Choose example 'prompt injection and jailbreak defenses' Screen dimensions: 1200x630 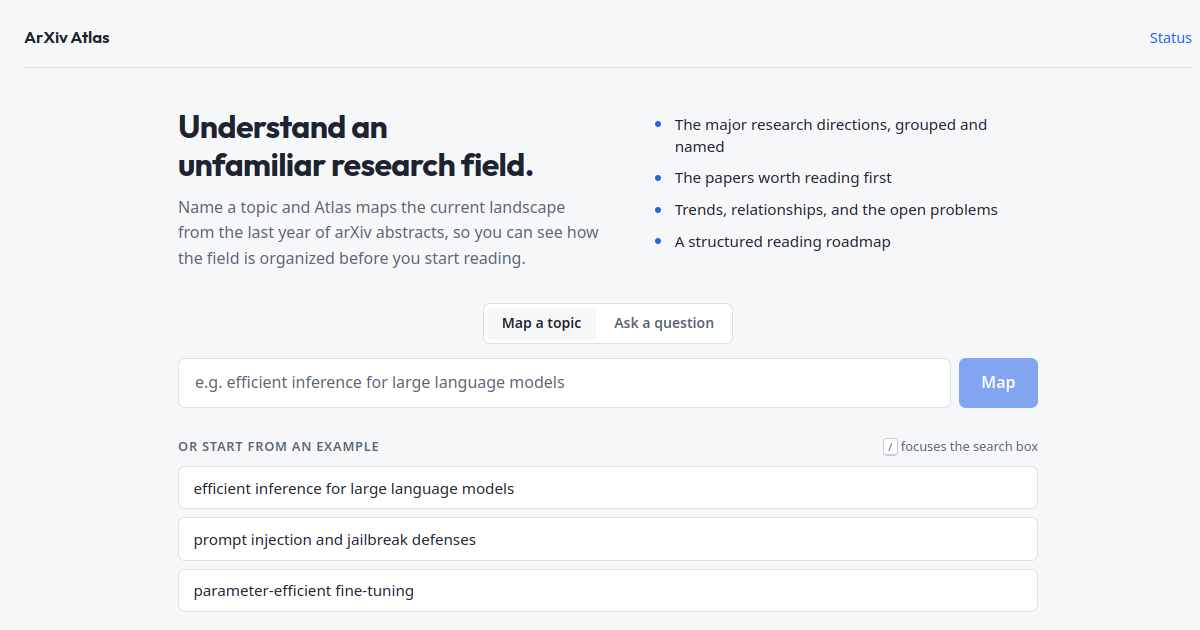(608, 539)
